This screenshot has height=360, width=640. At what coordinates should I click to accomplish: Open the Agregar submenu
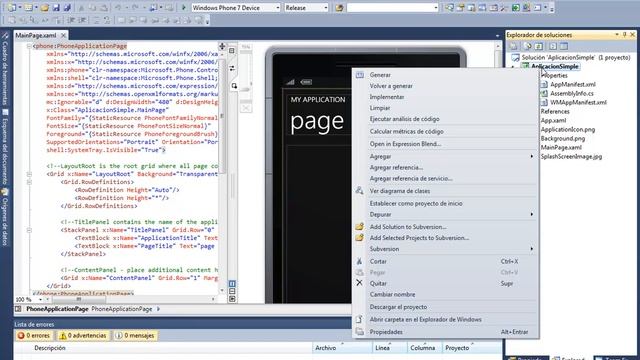click(446, 156)
